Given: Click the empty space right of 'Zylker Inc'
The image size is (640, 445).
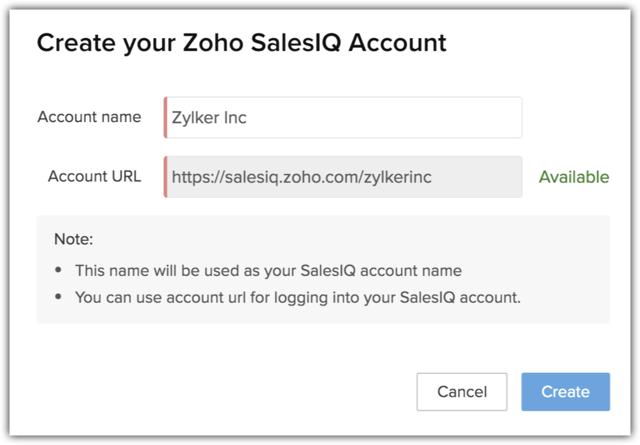Looking at the screenshot, I should [x=400, y=117].
